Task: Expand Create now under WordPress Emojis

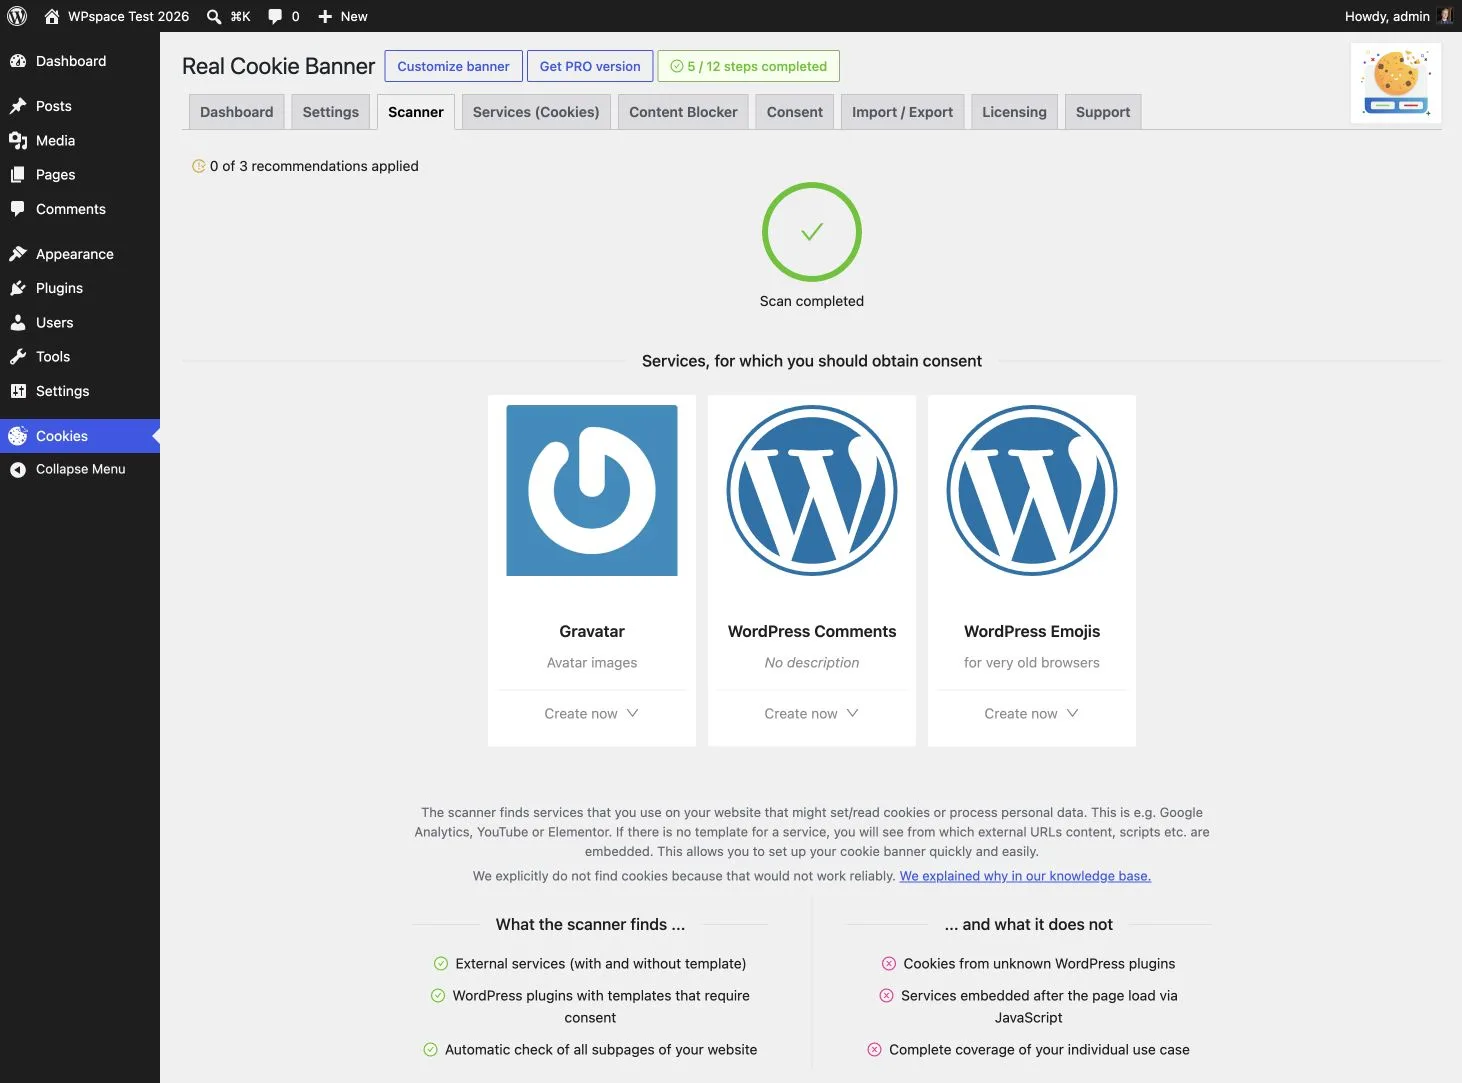Action: (1032, 713)
